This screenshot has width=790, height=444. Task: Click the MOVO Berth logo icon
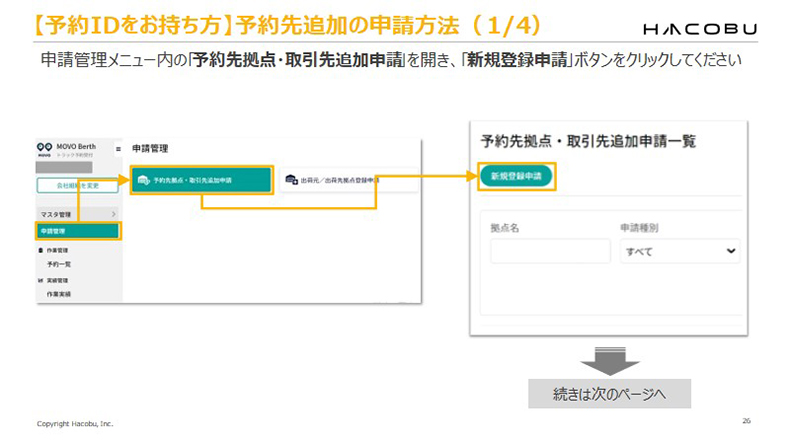43,146
